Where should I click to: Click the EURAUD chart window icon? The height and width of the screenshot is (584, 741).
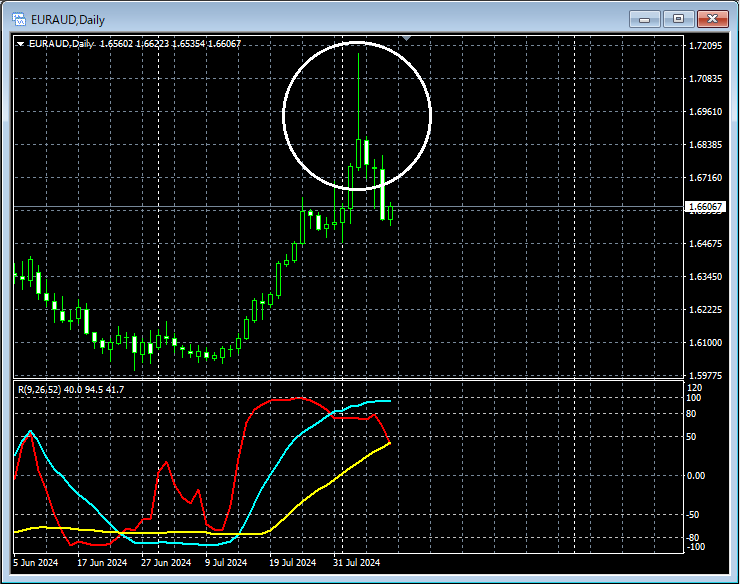19,19
